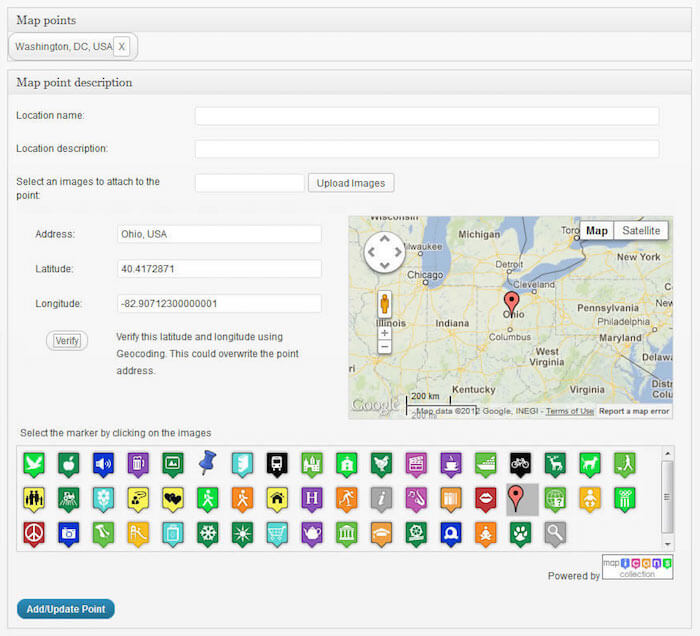Click the marker list scrollbar thumb
The image size is (700, 636).
coord(667,497)
